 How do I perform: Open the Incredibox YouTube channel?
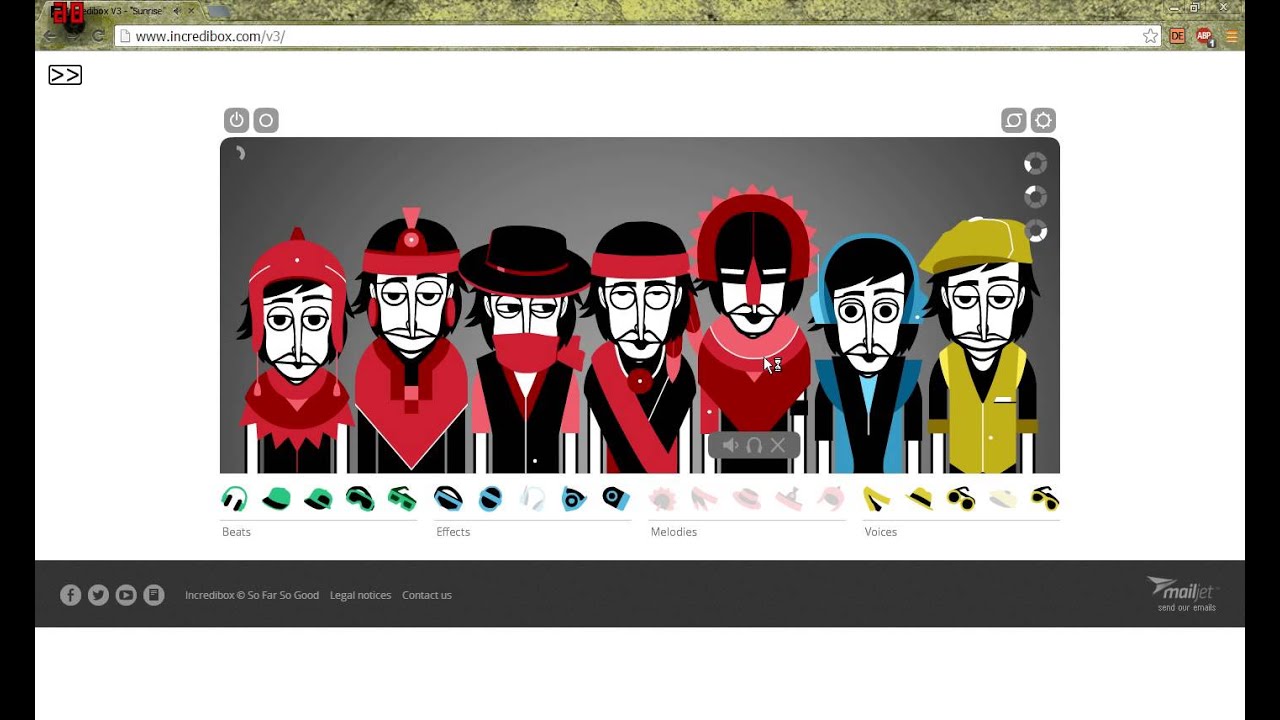(126, 595)
